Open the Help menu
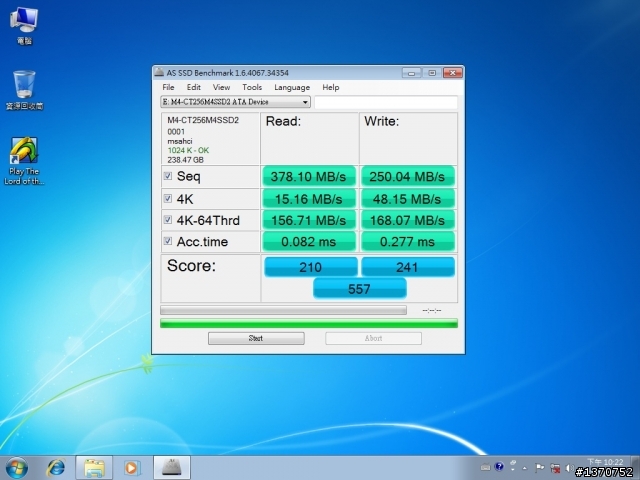 (331, 87)
